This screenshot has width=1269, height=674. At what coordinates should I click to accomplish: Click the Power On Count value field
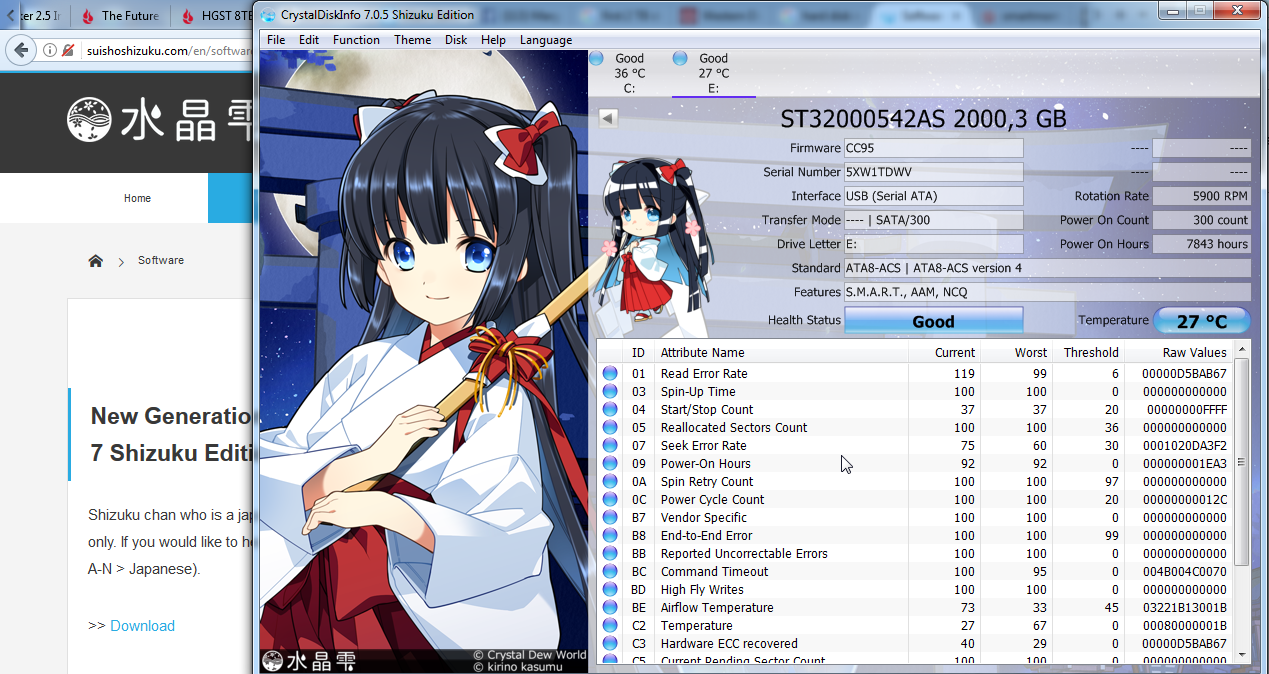point(1202,220)
